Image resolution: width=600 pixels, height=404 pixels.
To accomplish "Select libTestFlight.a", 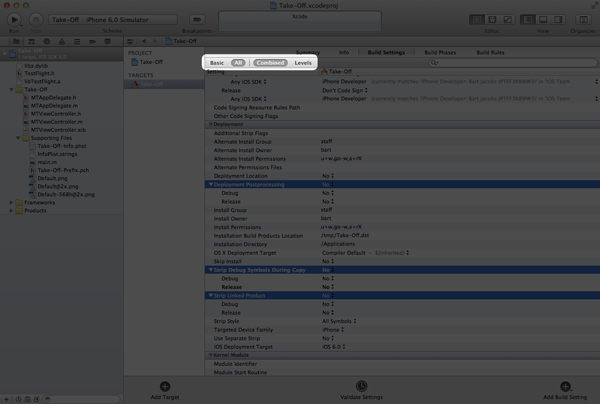I will 42,81.
